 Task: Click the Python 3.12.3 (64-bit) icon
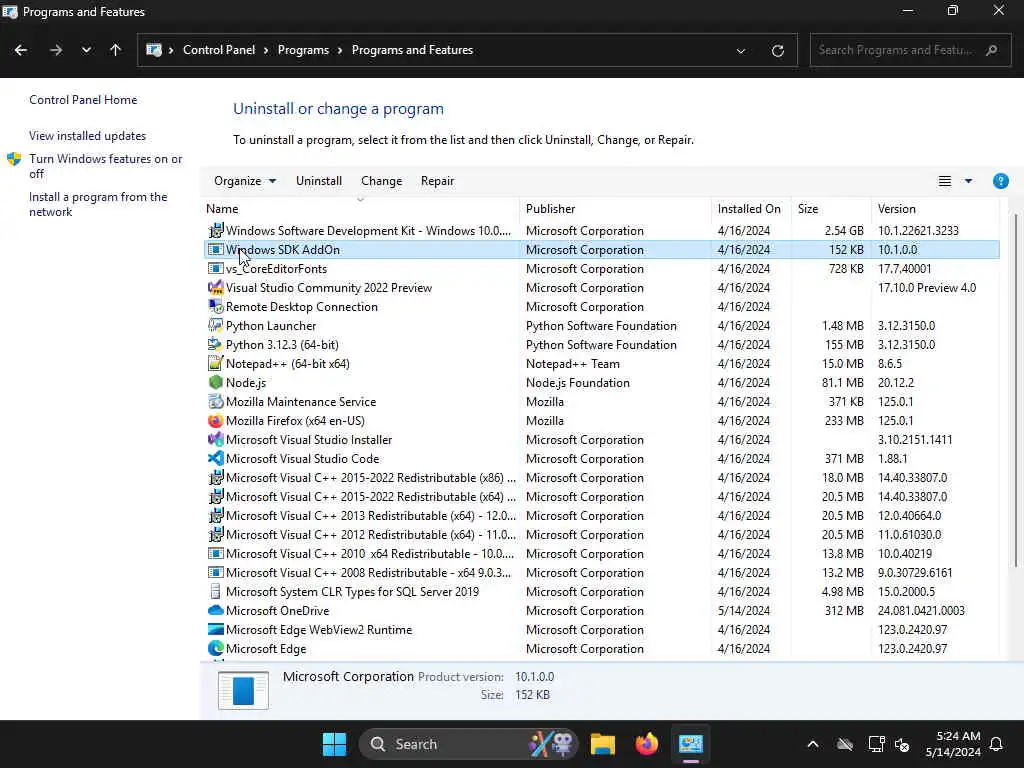[x=216, y=344]
